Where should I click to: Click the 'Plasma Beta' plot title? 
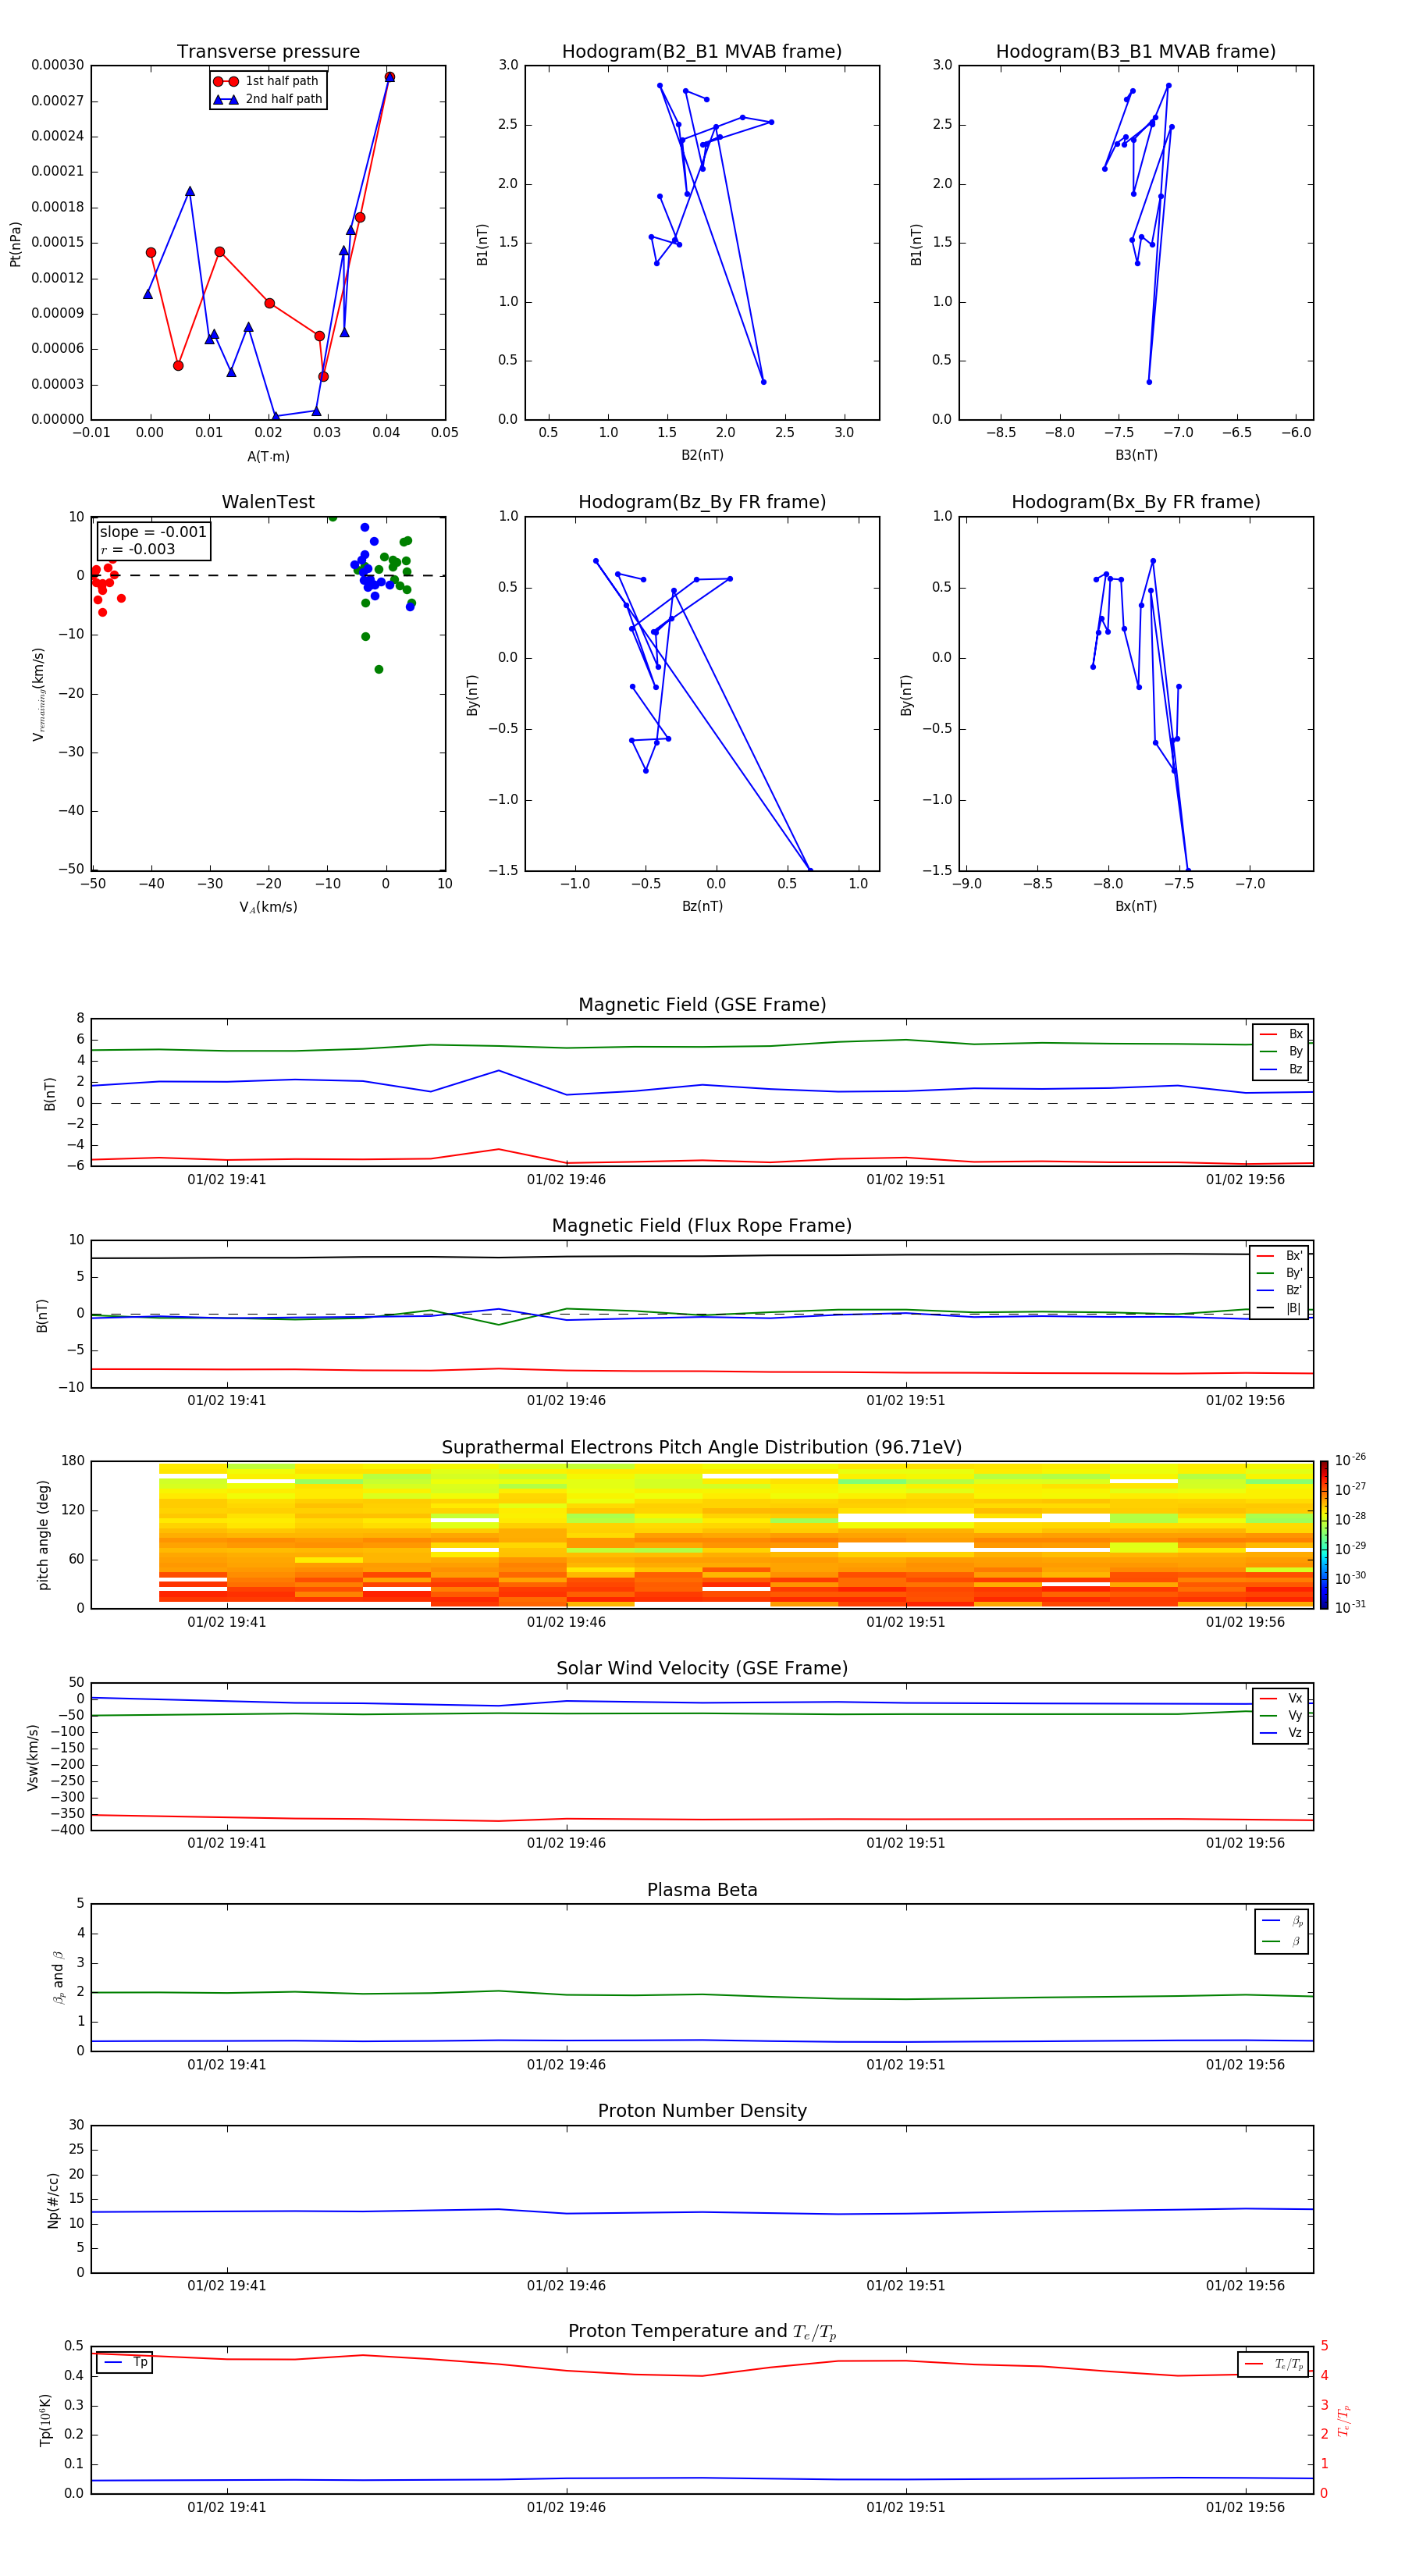click(x=702, y=1890)
